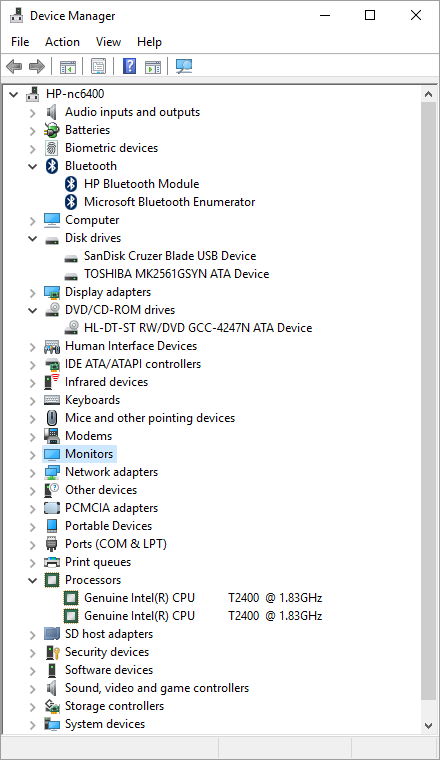Click the Show/Hide Console Tree icon
Viewport: 440px width, 760px height.
pos(68,66)
